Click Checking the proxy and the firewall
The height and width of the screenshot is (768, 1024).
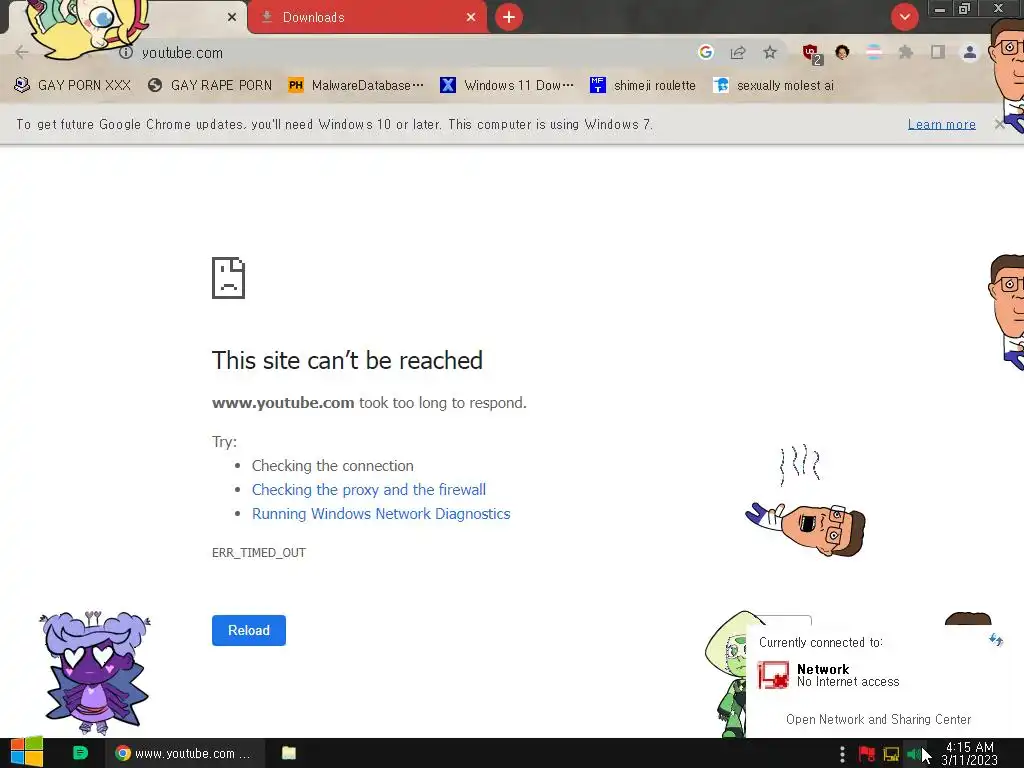(x=369, y=490)
